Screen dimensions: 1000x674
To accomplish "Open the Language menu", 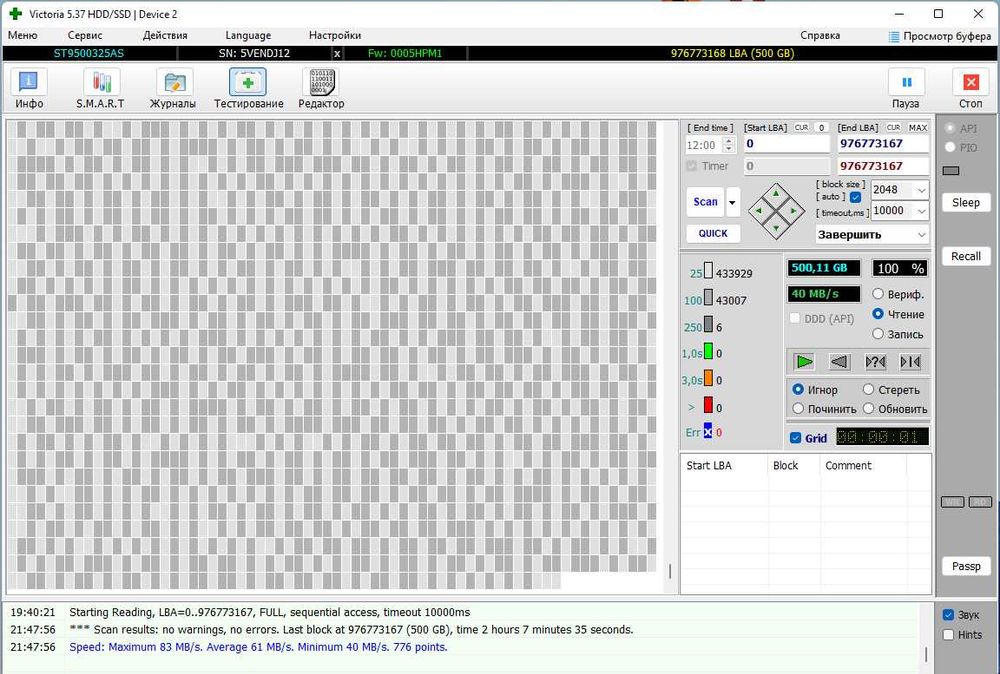I will coord(248,36).
